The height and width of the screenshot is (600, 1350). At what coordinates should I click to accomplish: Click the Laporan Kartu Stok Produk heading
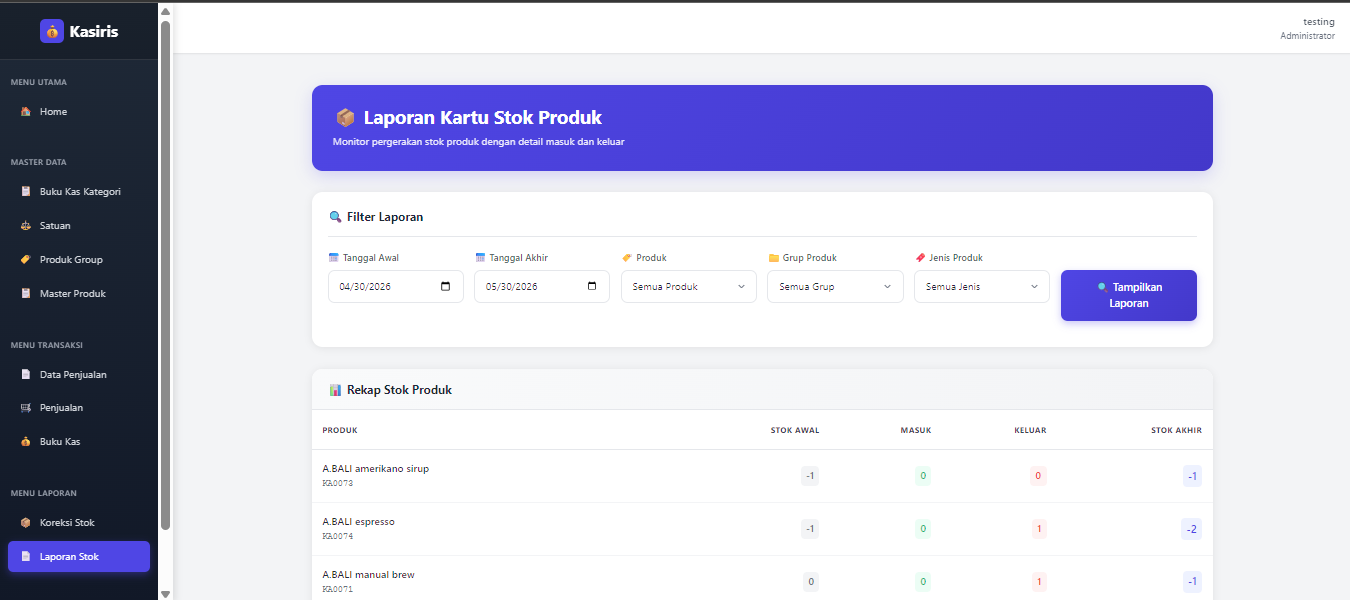pyautogui.click(x=483, y=118)
